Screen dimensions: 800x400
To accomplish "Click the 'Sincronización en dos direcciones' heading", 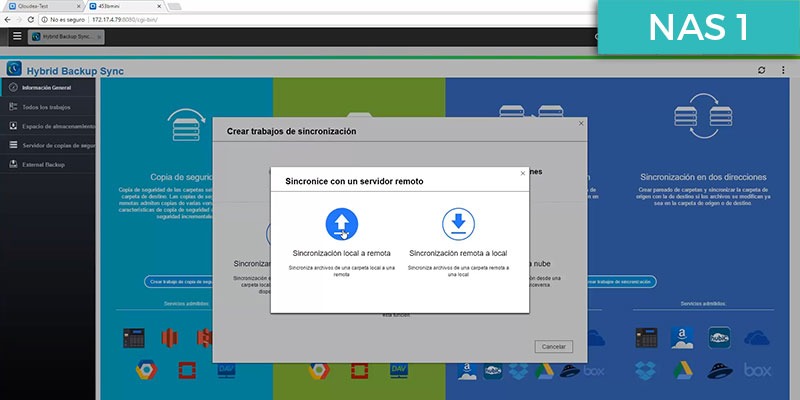I will tap(703, 177).
